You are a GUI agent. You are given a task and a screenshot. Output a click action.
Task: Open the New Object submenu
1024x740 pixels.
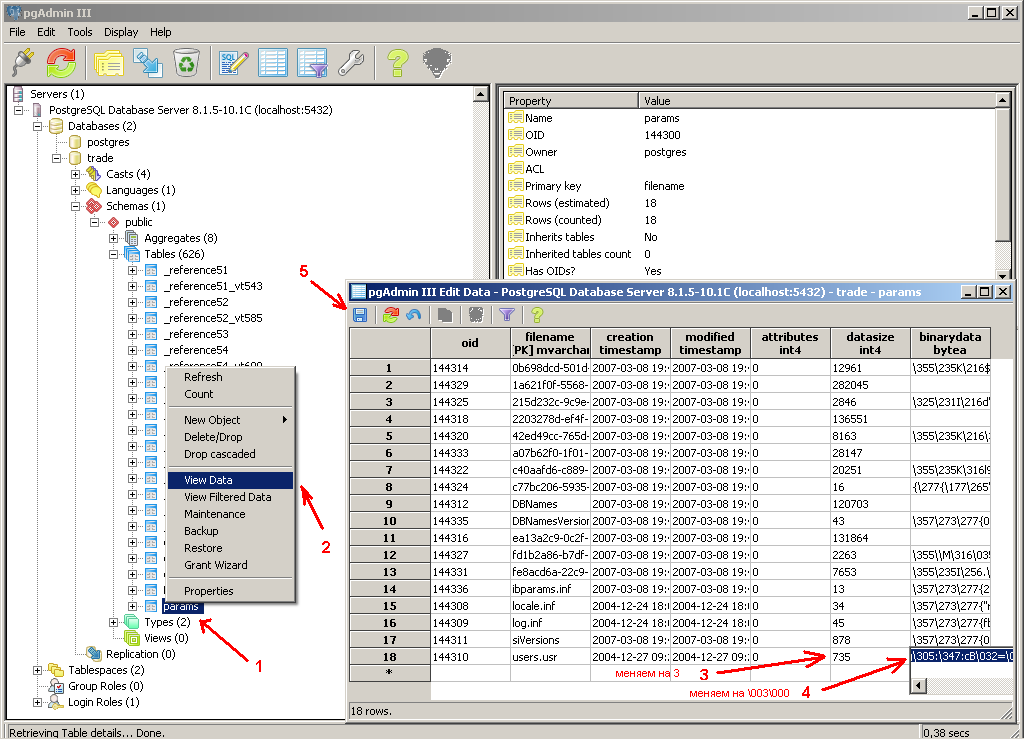pos(230,420)
